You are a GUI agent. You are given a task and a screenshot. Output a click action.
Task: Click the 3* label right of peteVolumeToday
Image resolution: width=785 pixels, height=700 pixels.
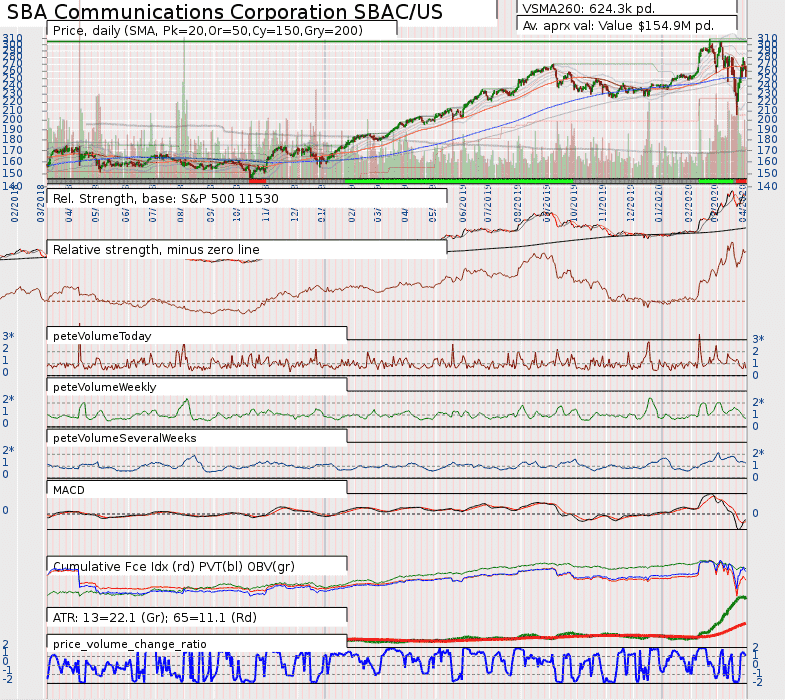pyautogui.click(x=758, y=339)
